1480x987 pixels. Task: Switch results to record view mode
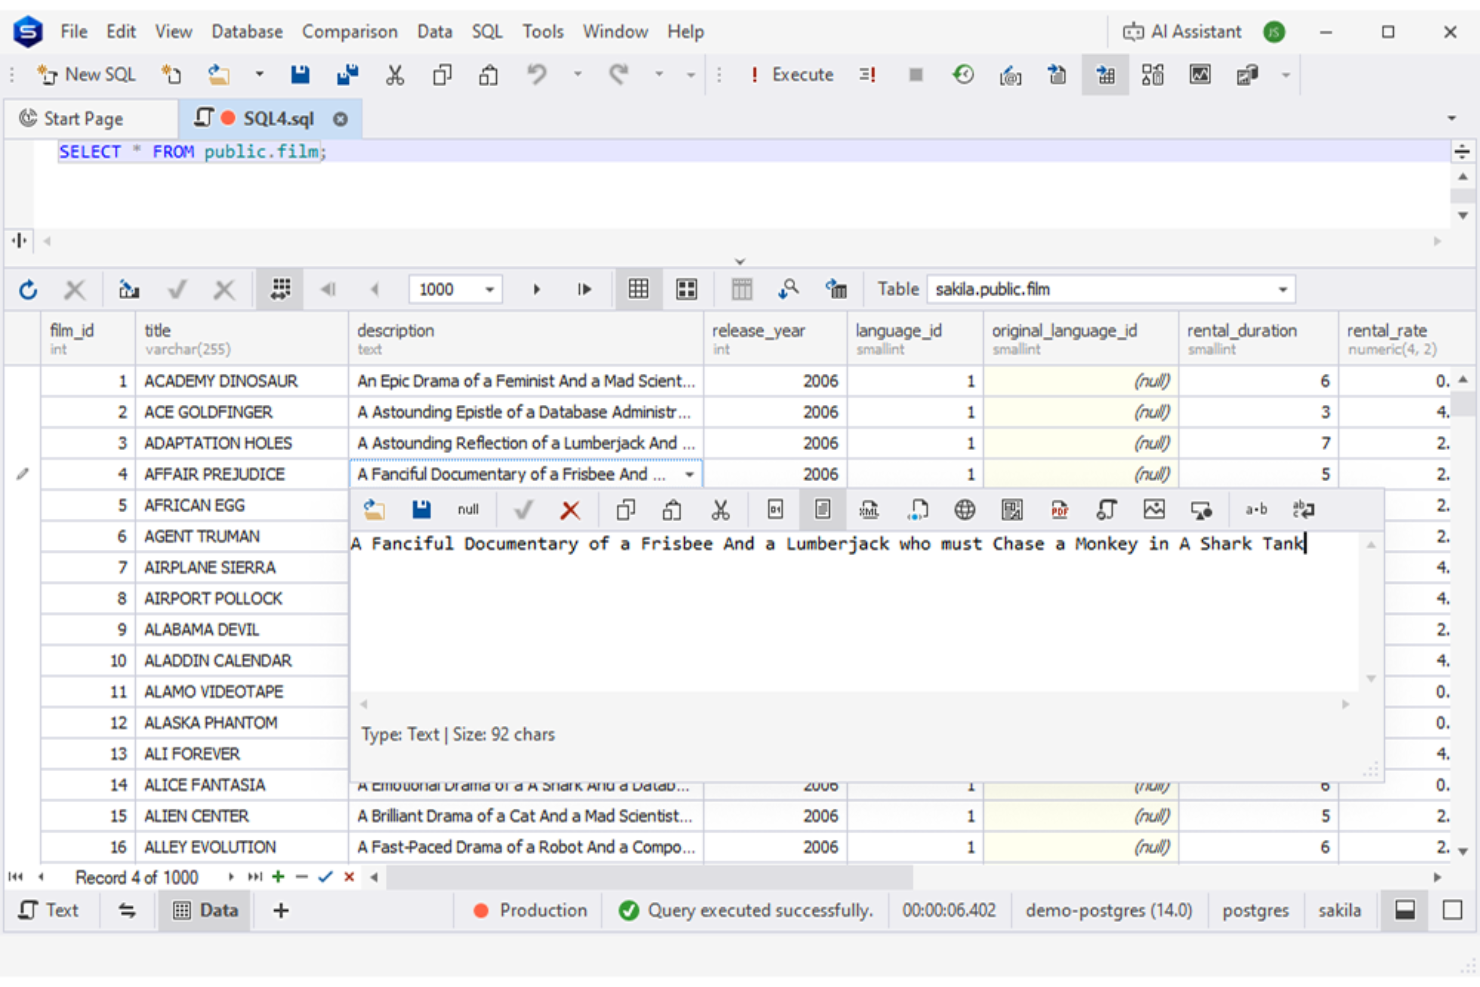(686, 289)
